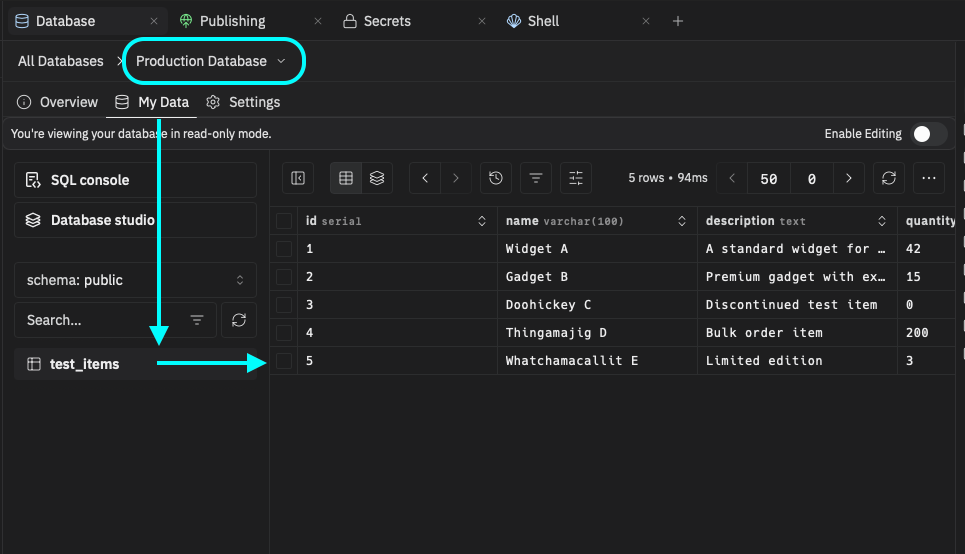Launch Database studio
The height and width of the screenshot is (554, 965).
click(135, 220)
